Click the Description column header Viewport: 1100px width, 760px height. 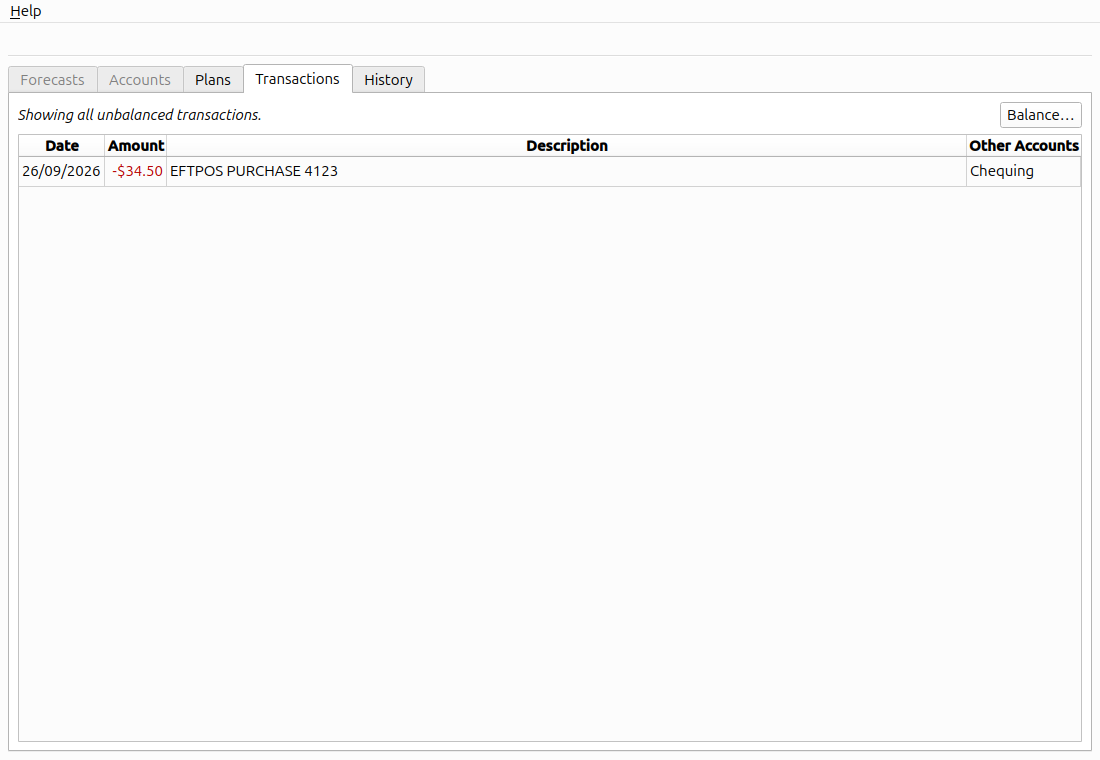tap(567, 145)
